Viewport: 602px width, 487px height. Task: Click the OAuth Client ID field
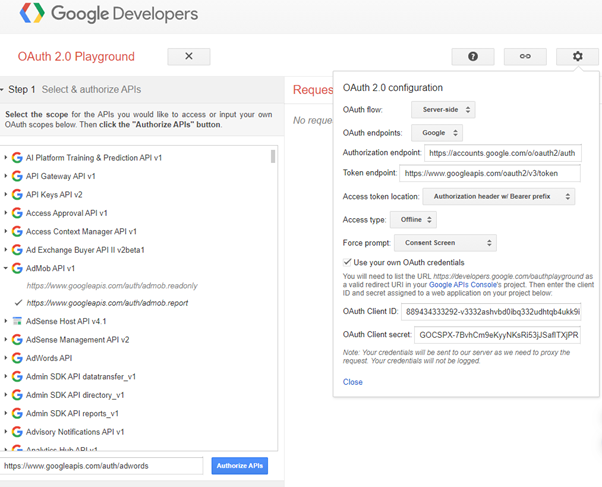coord(491,311)
